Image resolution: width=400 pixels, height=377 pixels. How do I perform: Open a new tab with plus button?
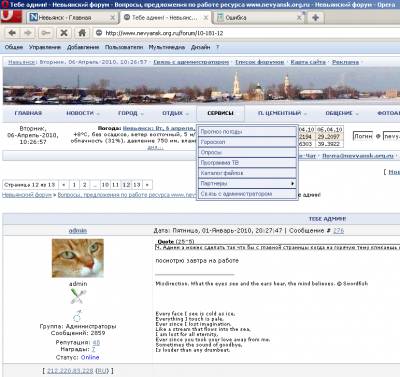click(x=315, y=18)
